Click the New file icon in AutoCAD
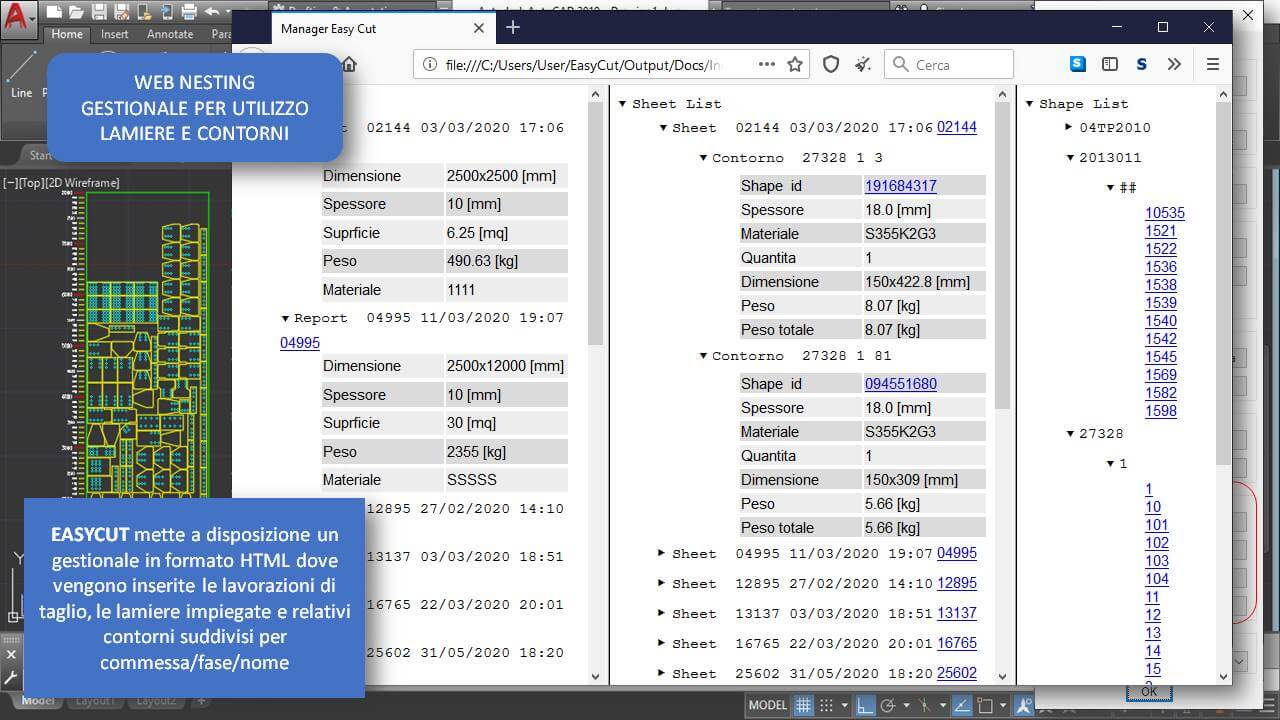1280x720 pixels. [54, 12]
